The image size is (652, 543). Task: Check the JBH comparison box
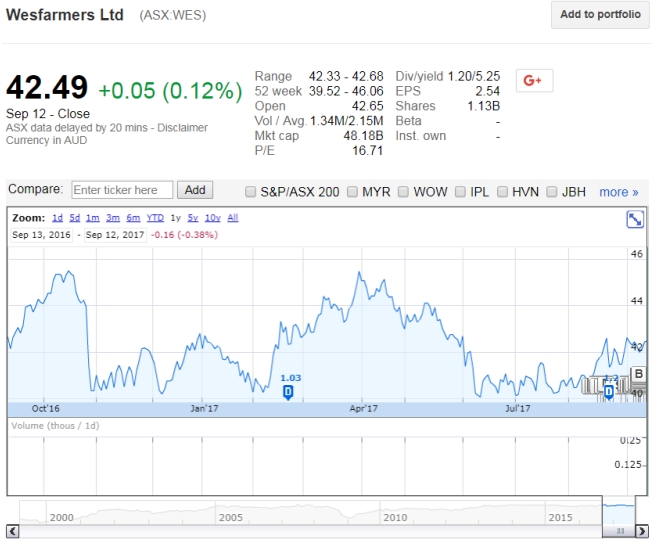pyautogui.click(x=551, y=192)
